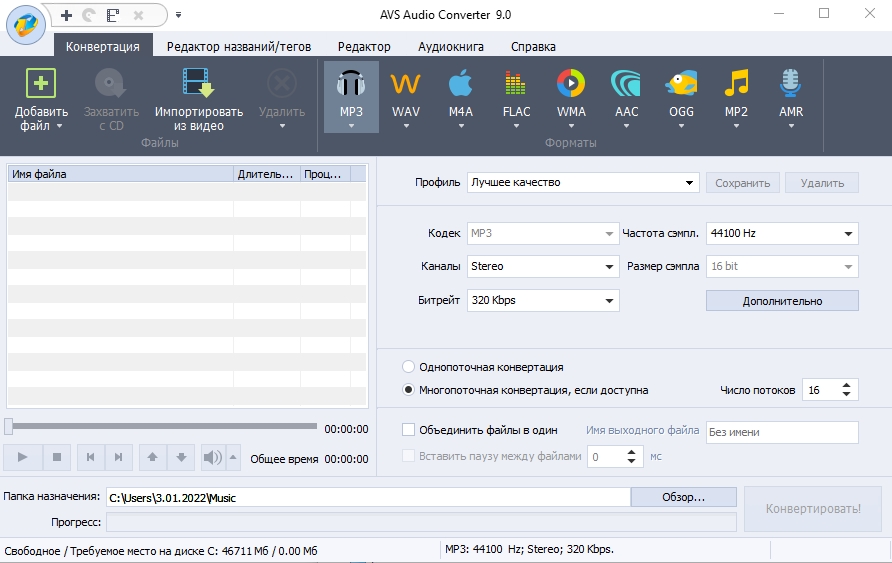
Task: Click the Add File (Добавить файл) icon
Action: coord(41,84)
